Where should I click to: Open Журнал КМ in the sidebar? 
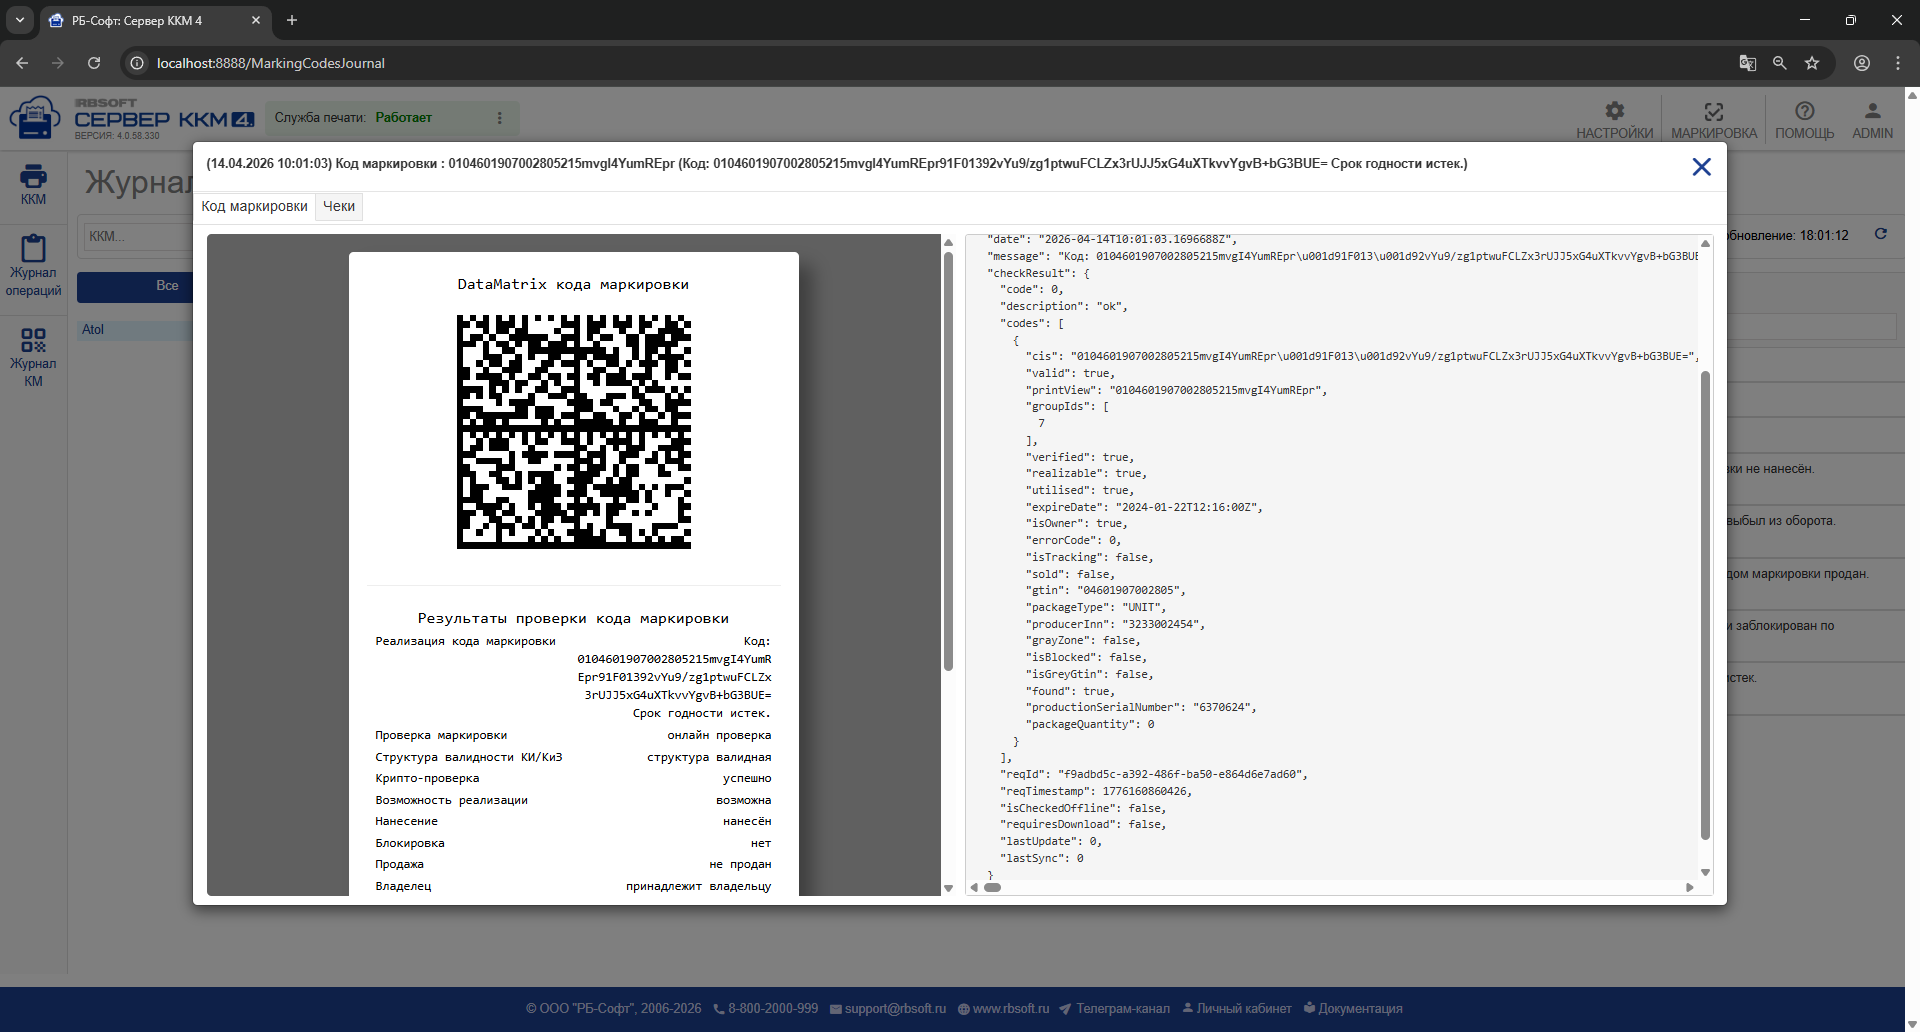click(x=33, y=357)
